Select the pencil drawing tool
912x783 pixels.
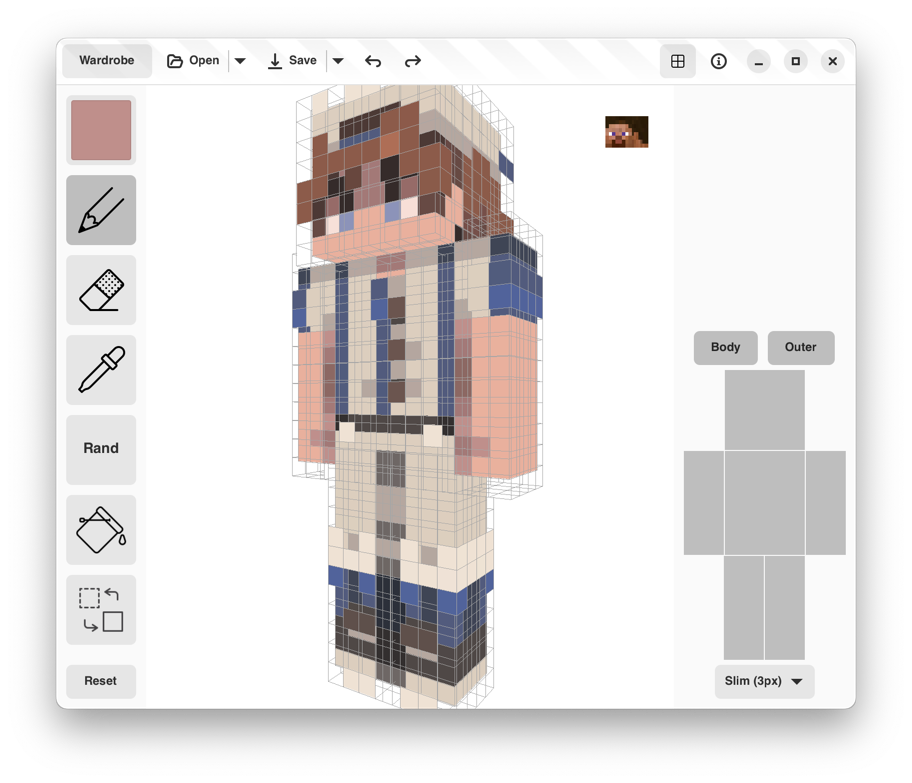click(x=101, y=210)
